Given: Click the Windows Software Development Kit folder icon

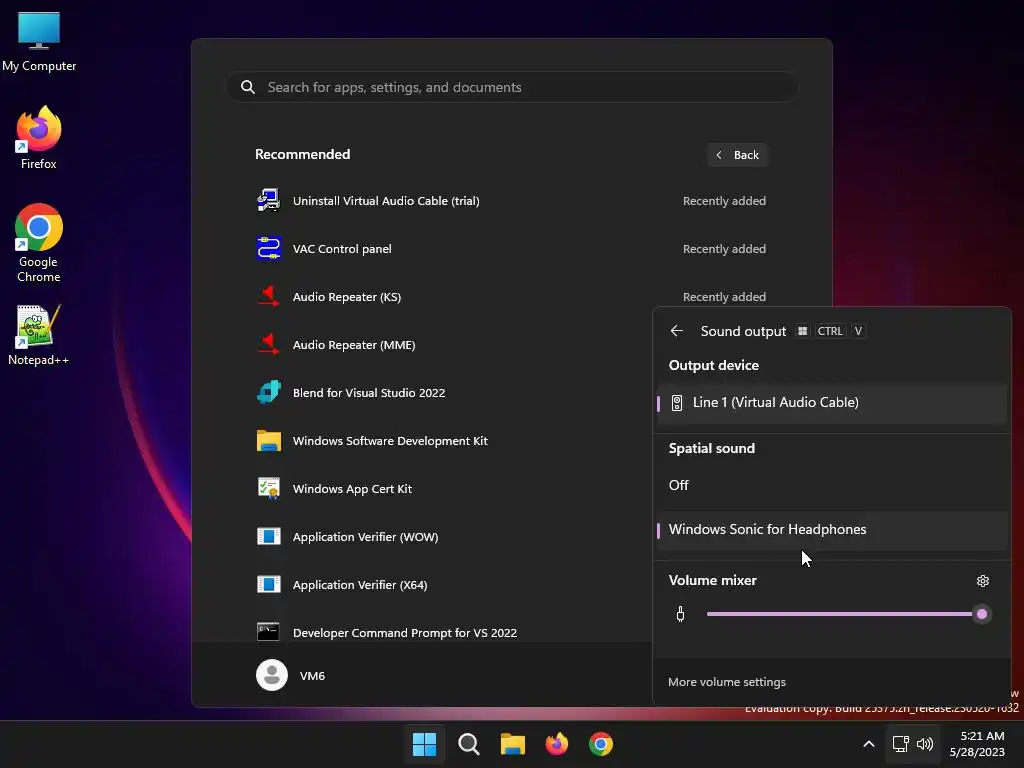Looking at the screenshot, I should [268, 441].
